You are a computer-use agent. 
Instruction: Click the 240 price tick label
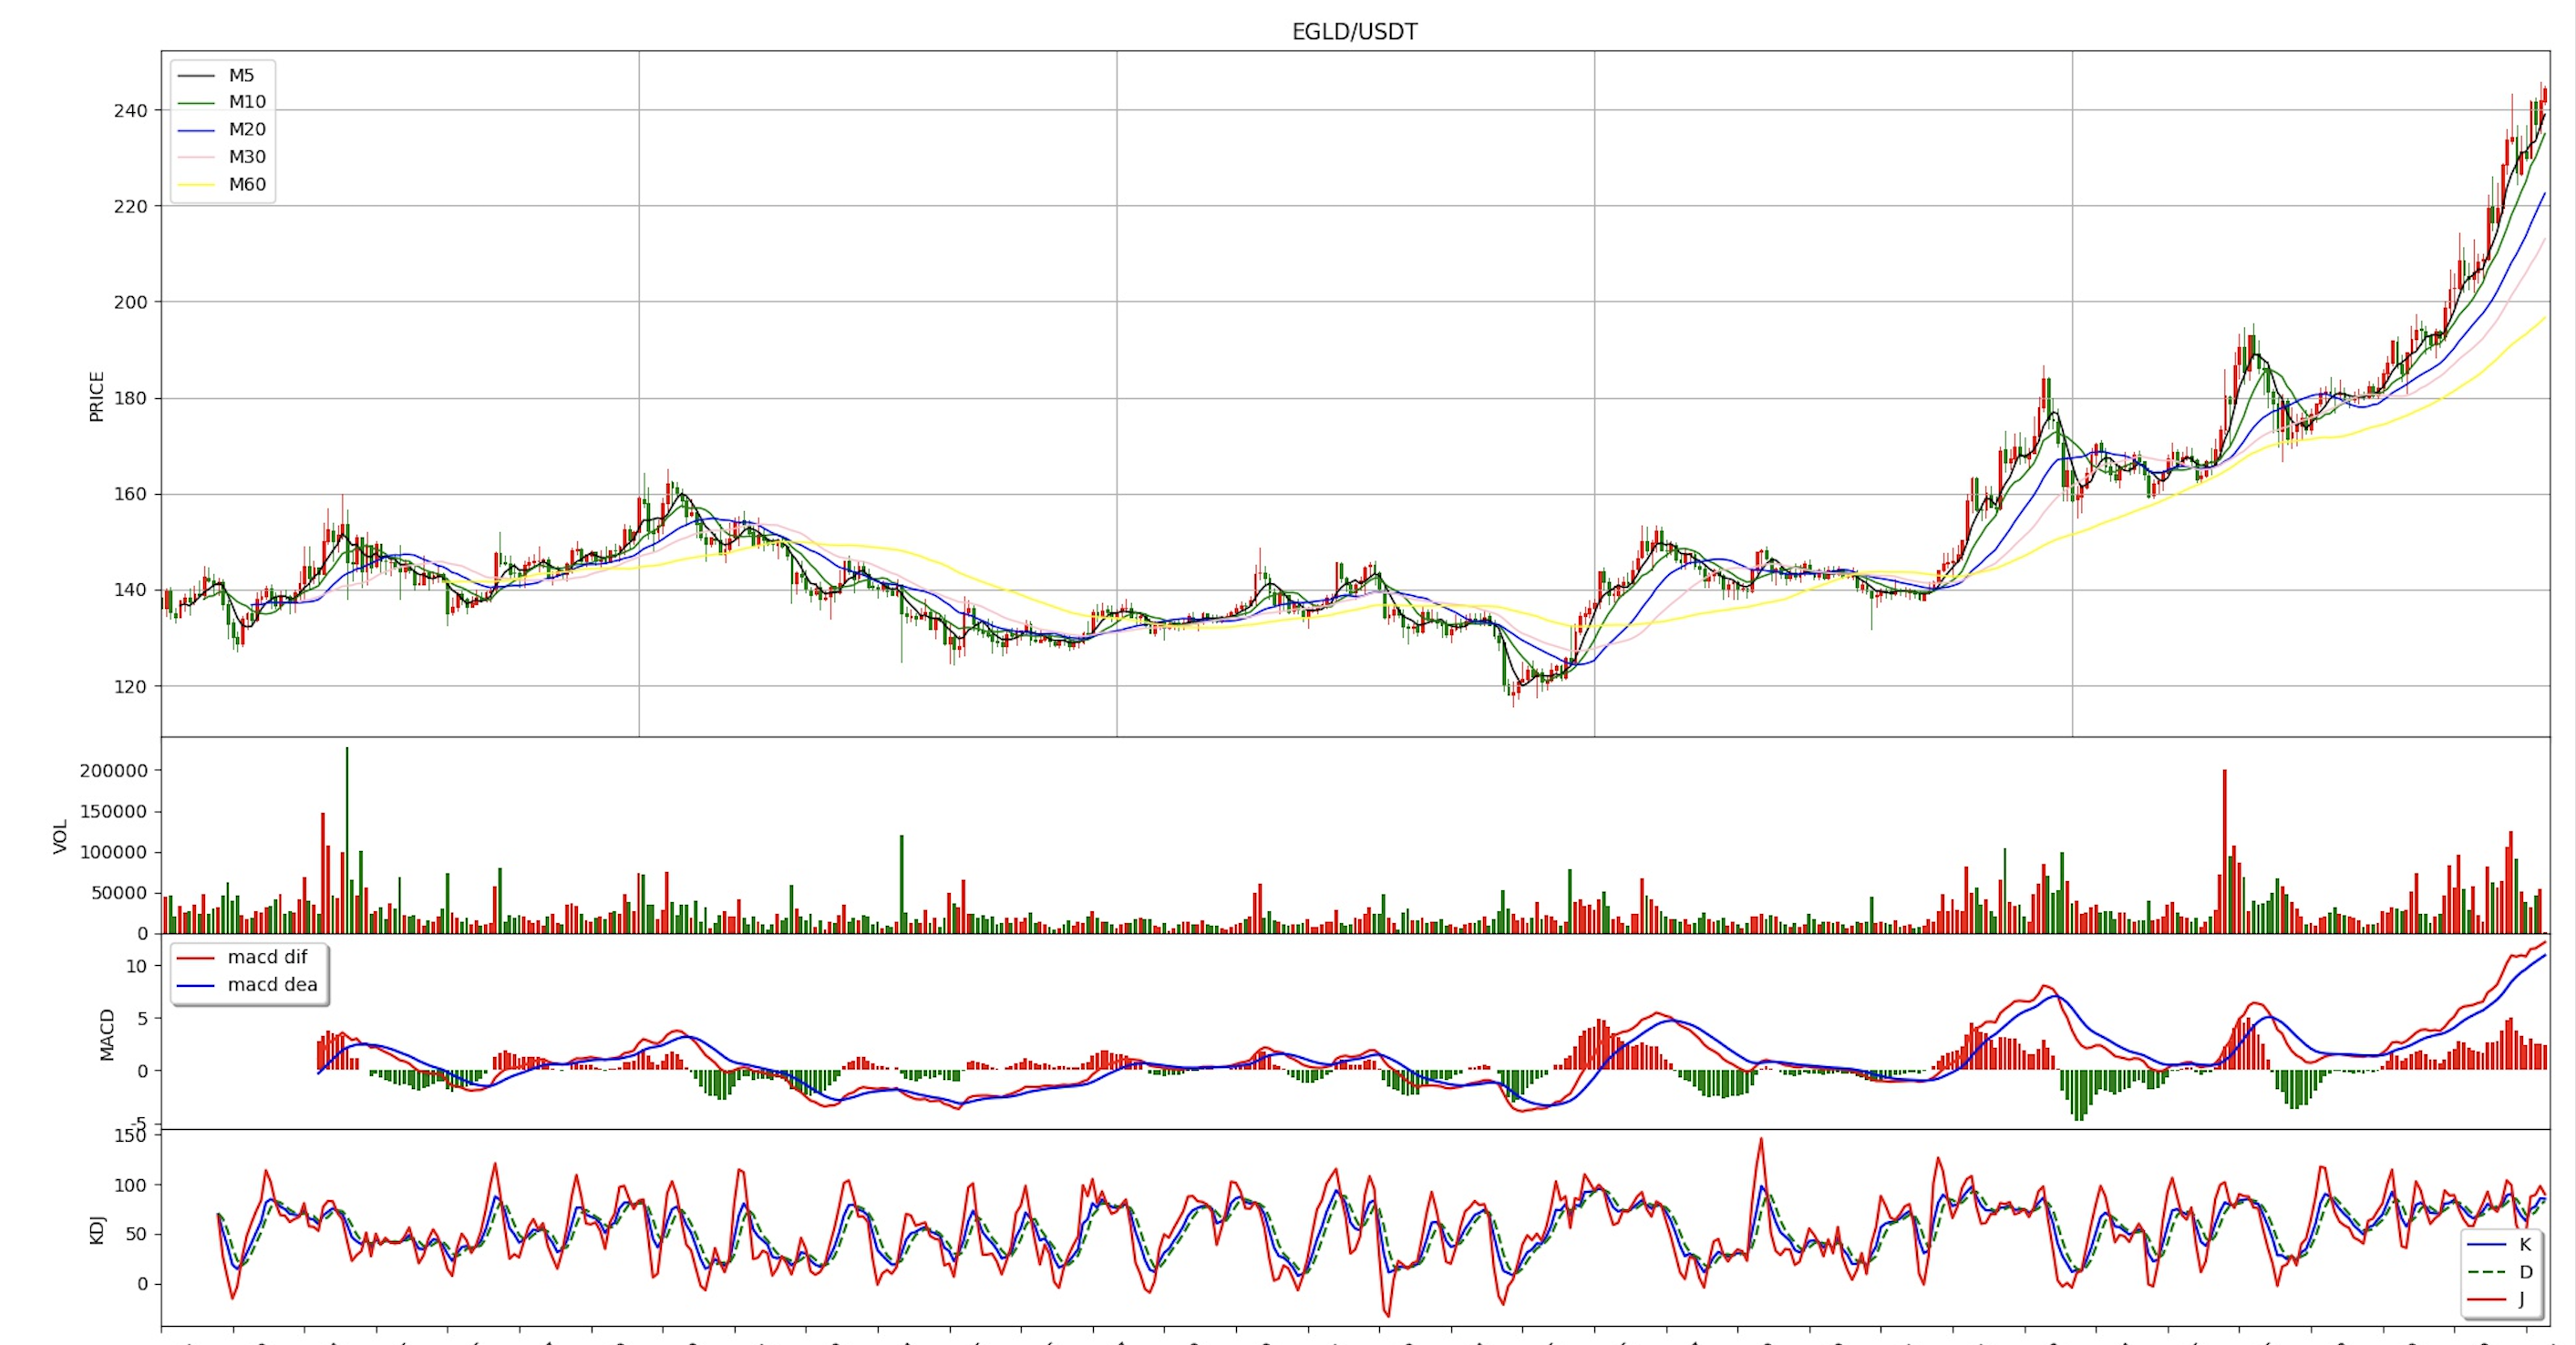130,111
